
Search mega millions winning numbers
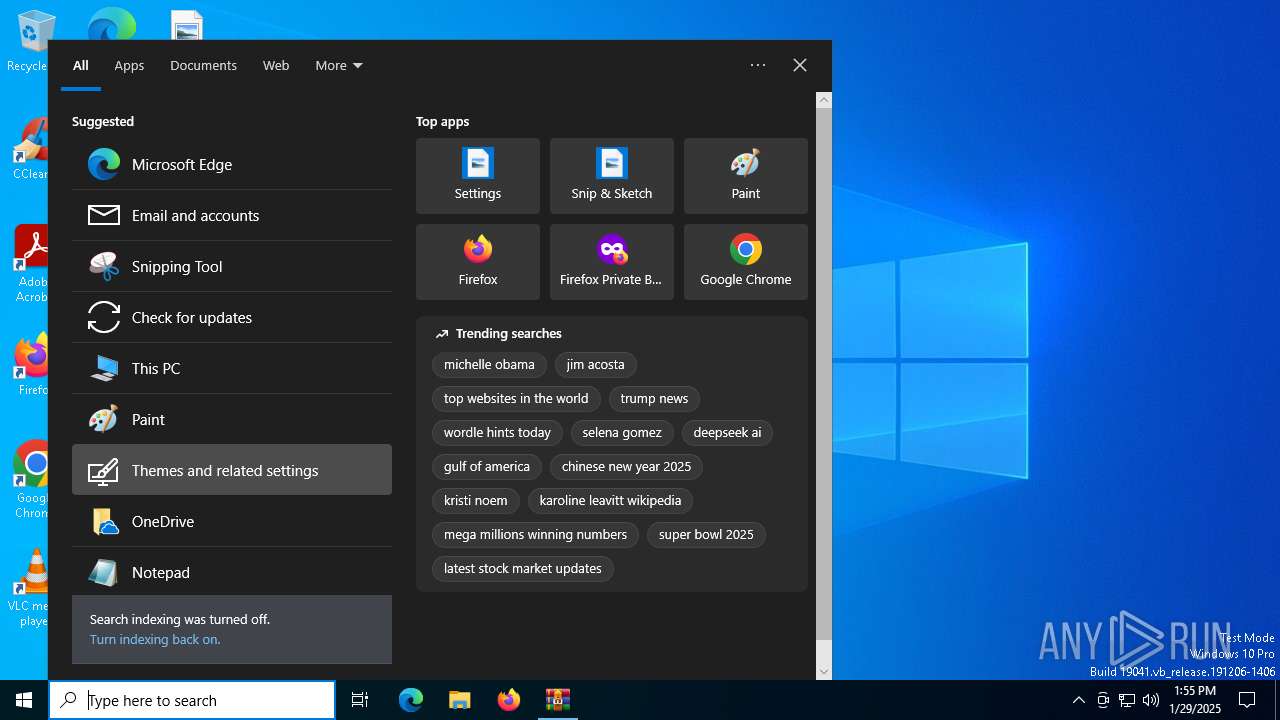coord(535,535)
